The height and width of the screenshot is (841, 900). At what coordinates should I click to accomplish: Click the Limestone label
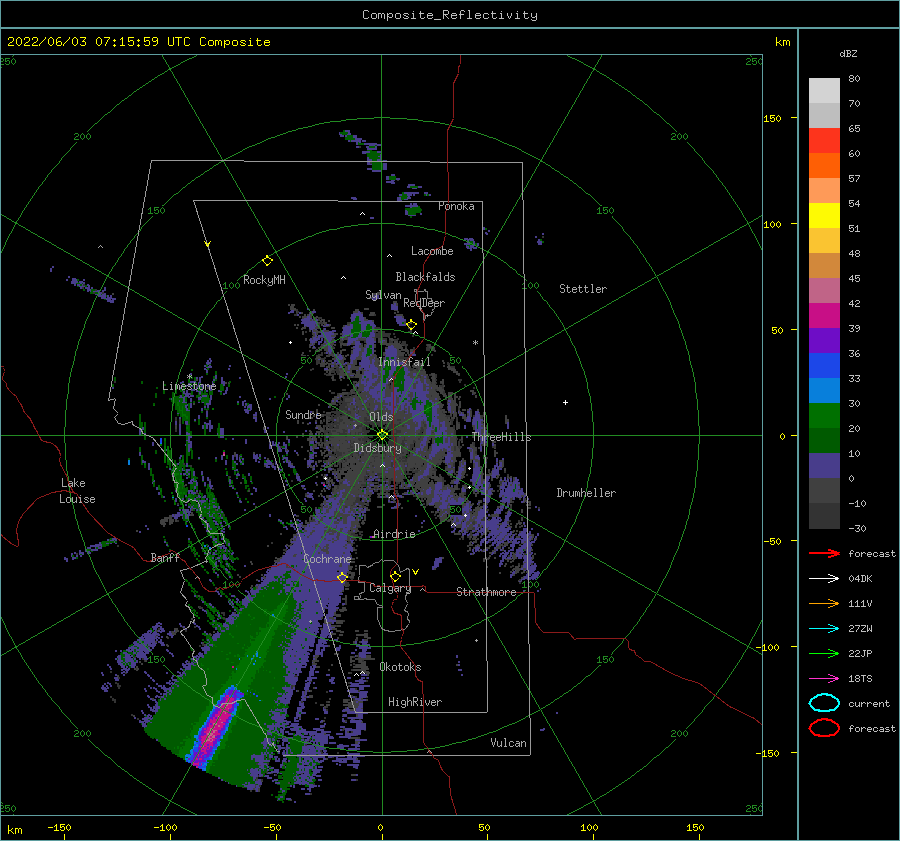(x=189, y=386)
